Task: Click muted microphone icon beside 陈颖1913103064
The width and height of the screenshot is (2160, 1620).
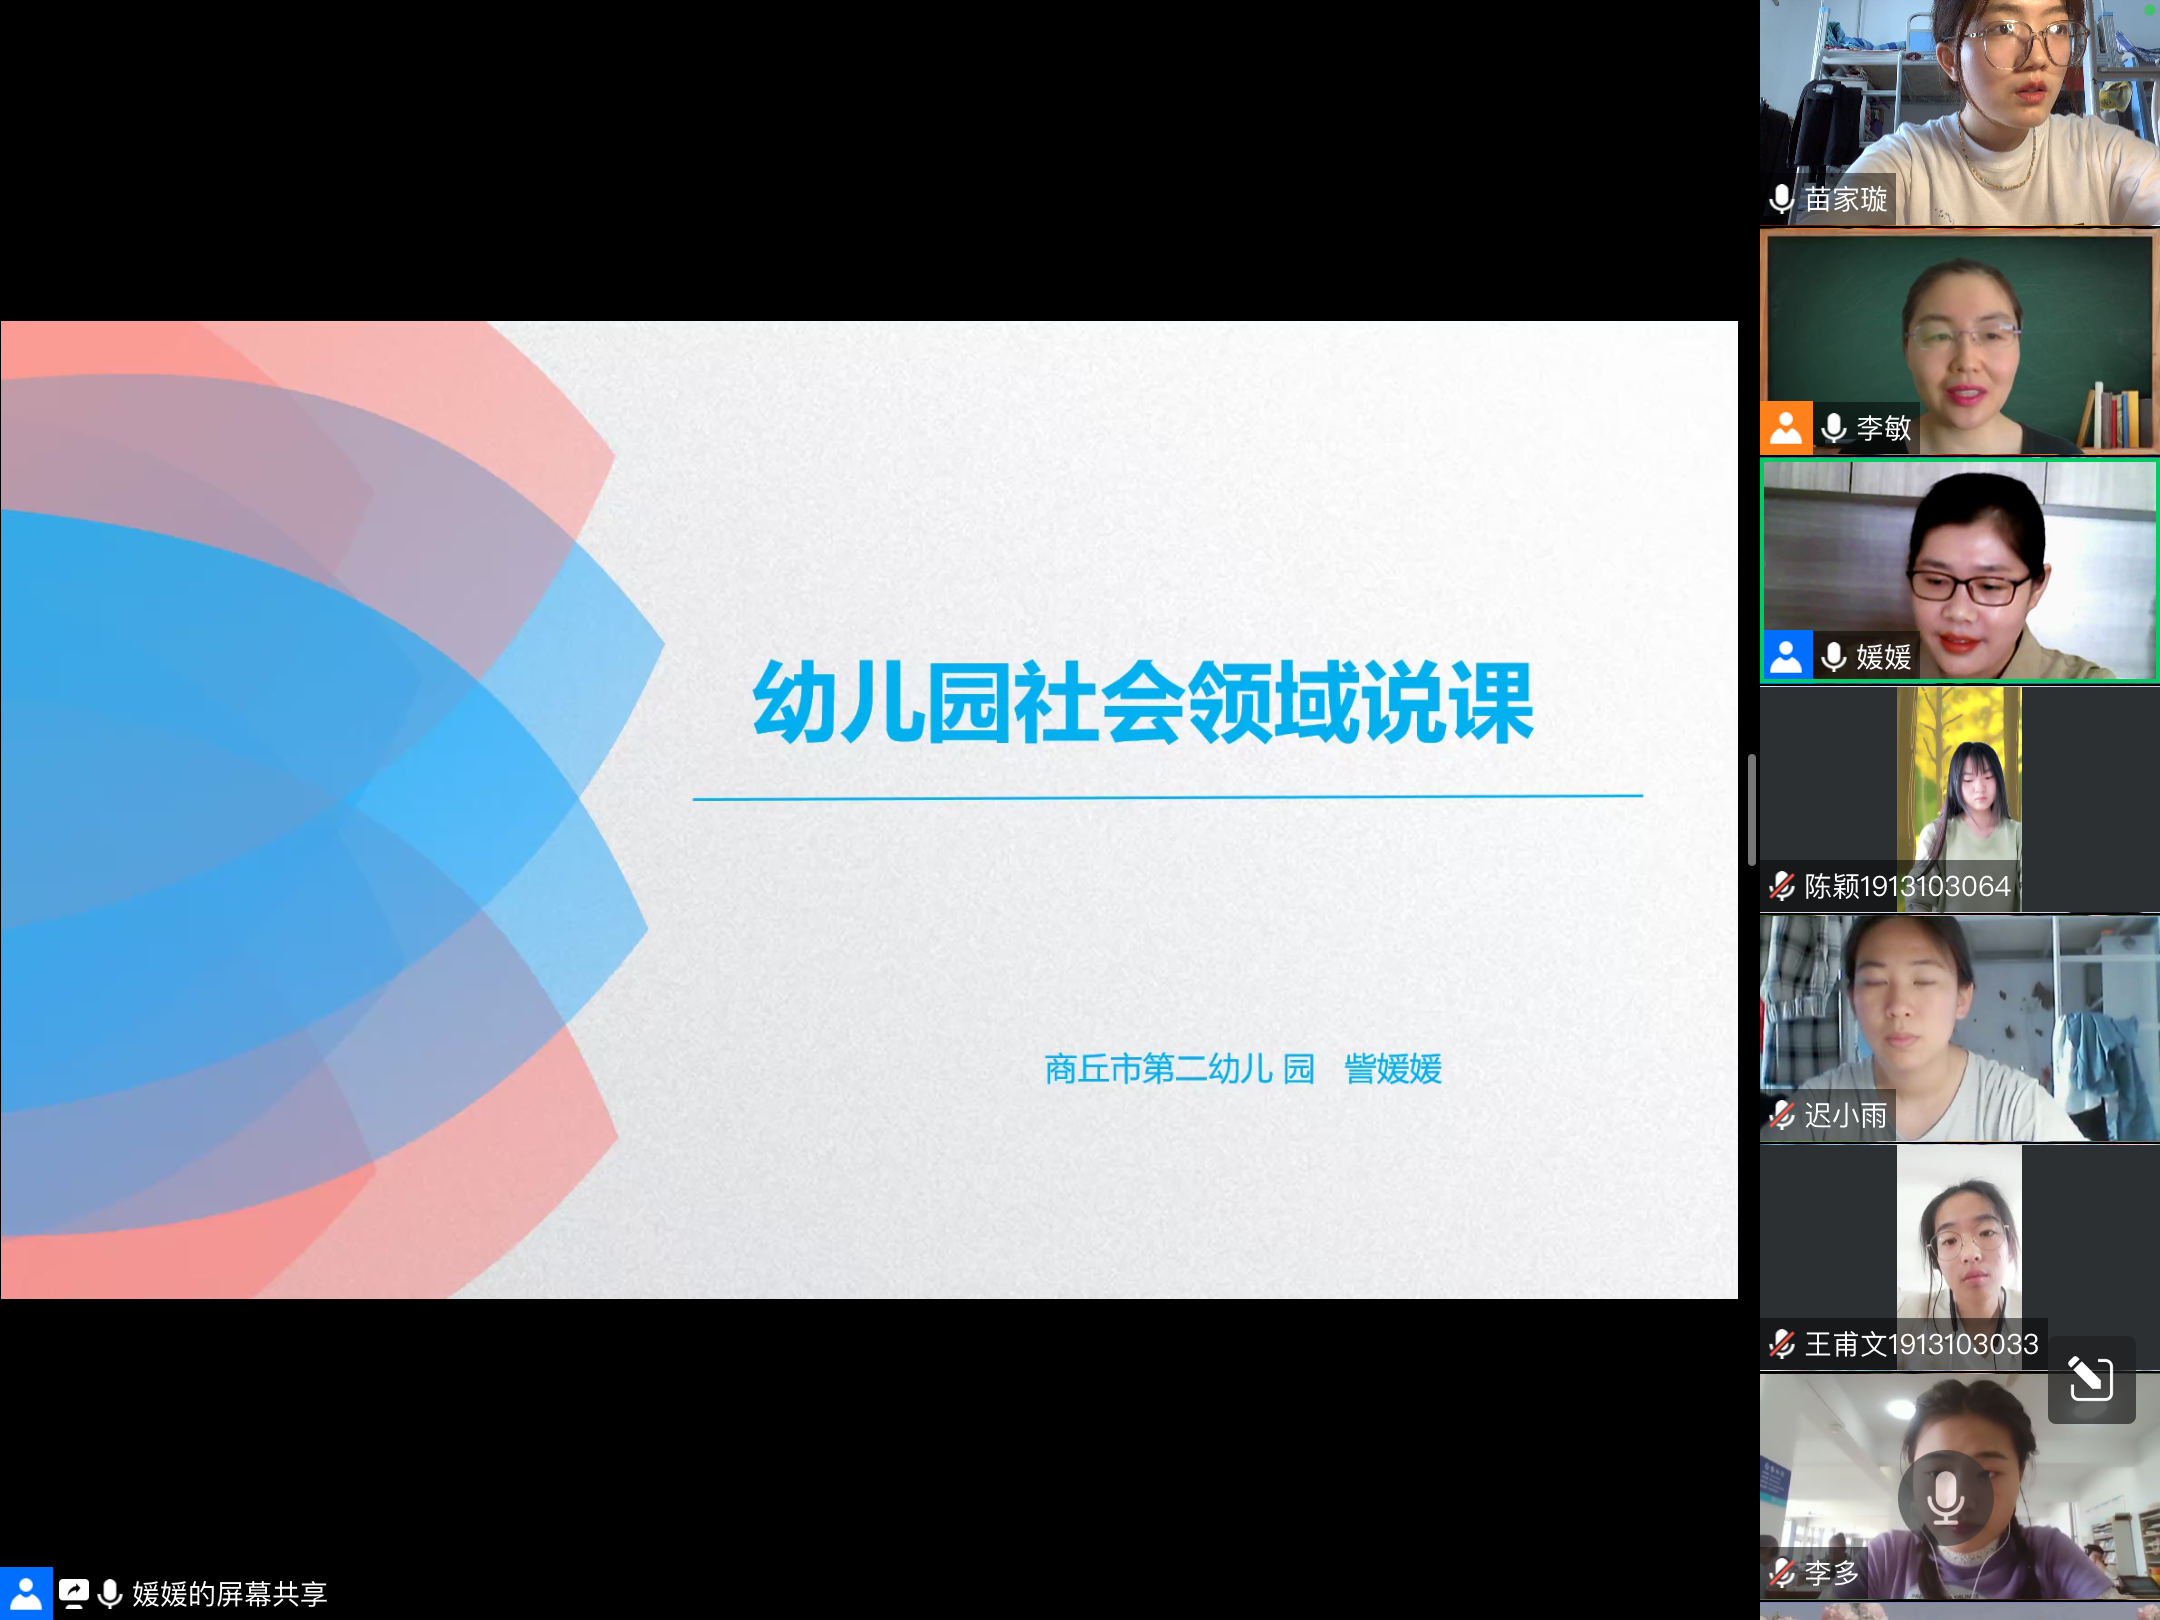Action: [x=1781, y=886]
